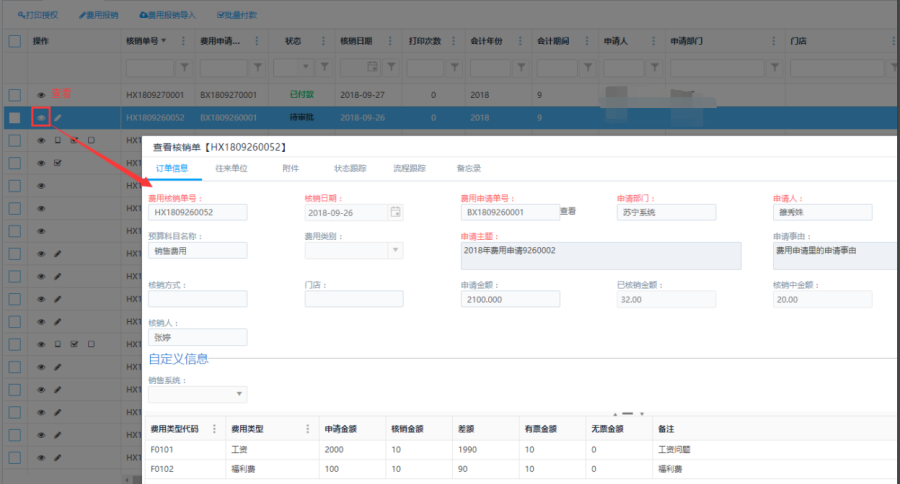Screen dimensions: 900x484
Task: Open the calendar picker in the 核销日期 form field
Action: pos(395,212)
